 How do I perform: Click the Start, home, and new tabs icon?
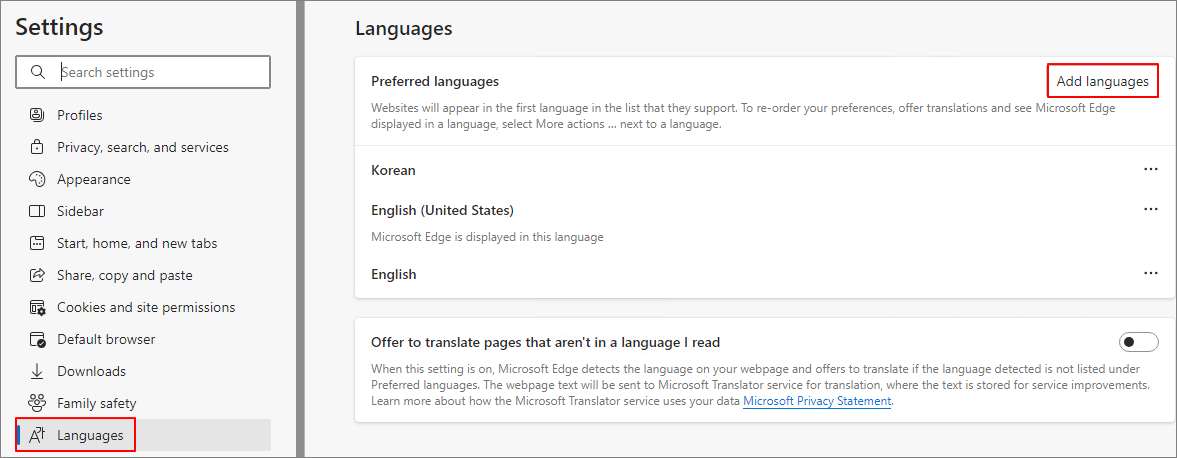click(37, 243)
